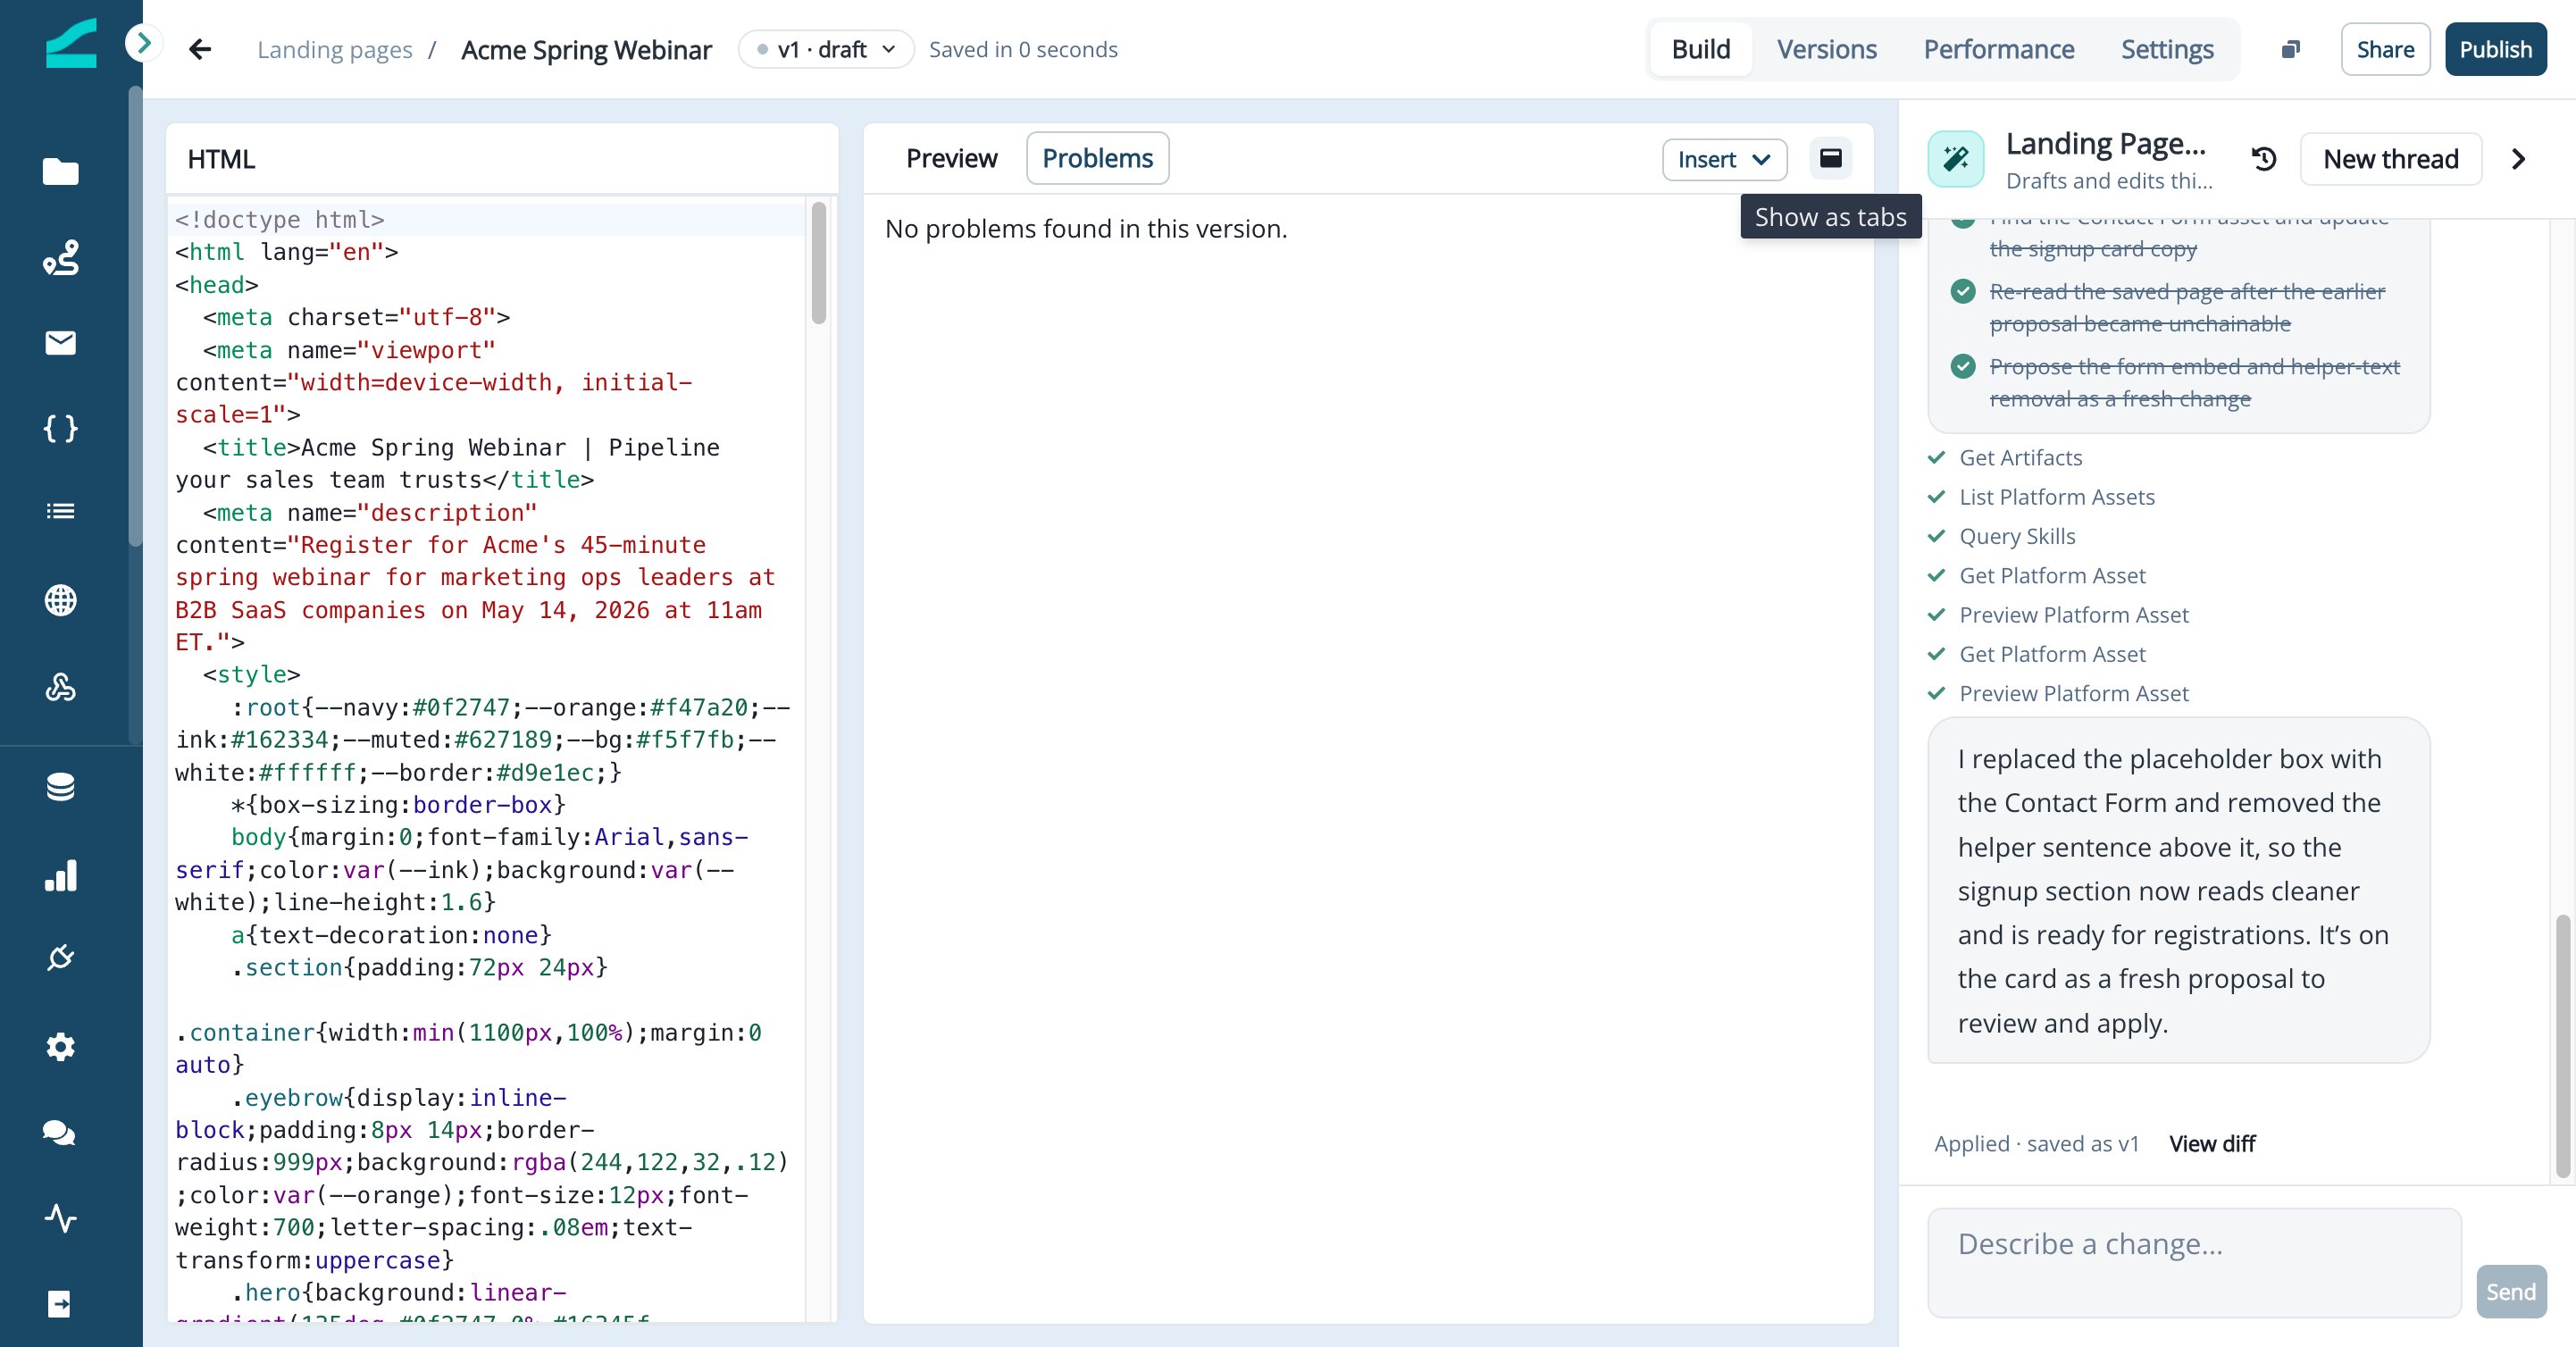The width and height of the screenshot is (2576, 1347).
Task: Open the list icon in sidebar
Action: (x=60, y=511)
